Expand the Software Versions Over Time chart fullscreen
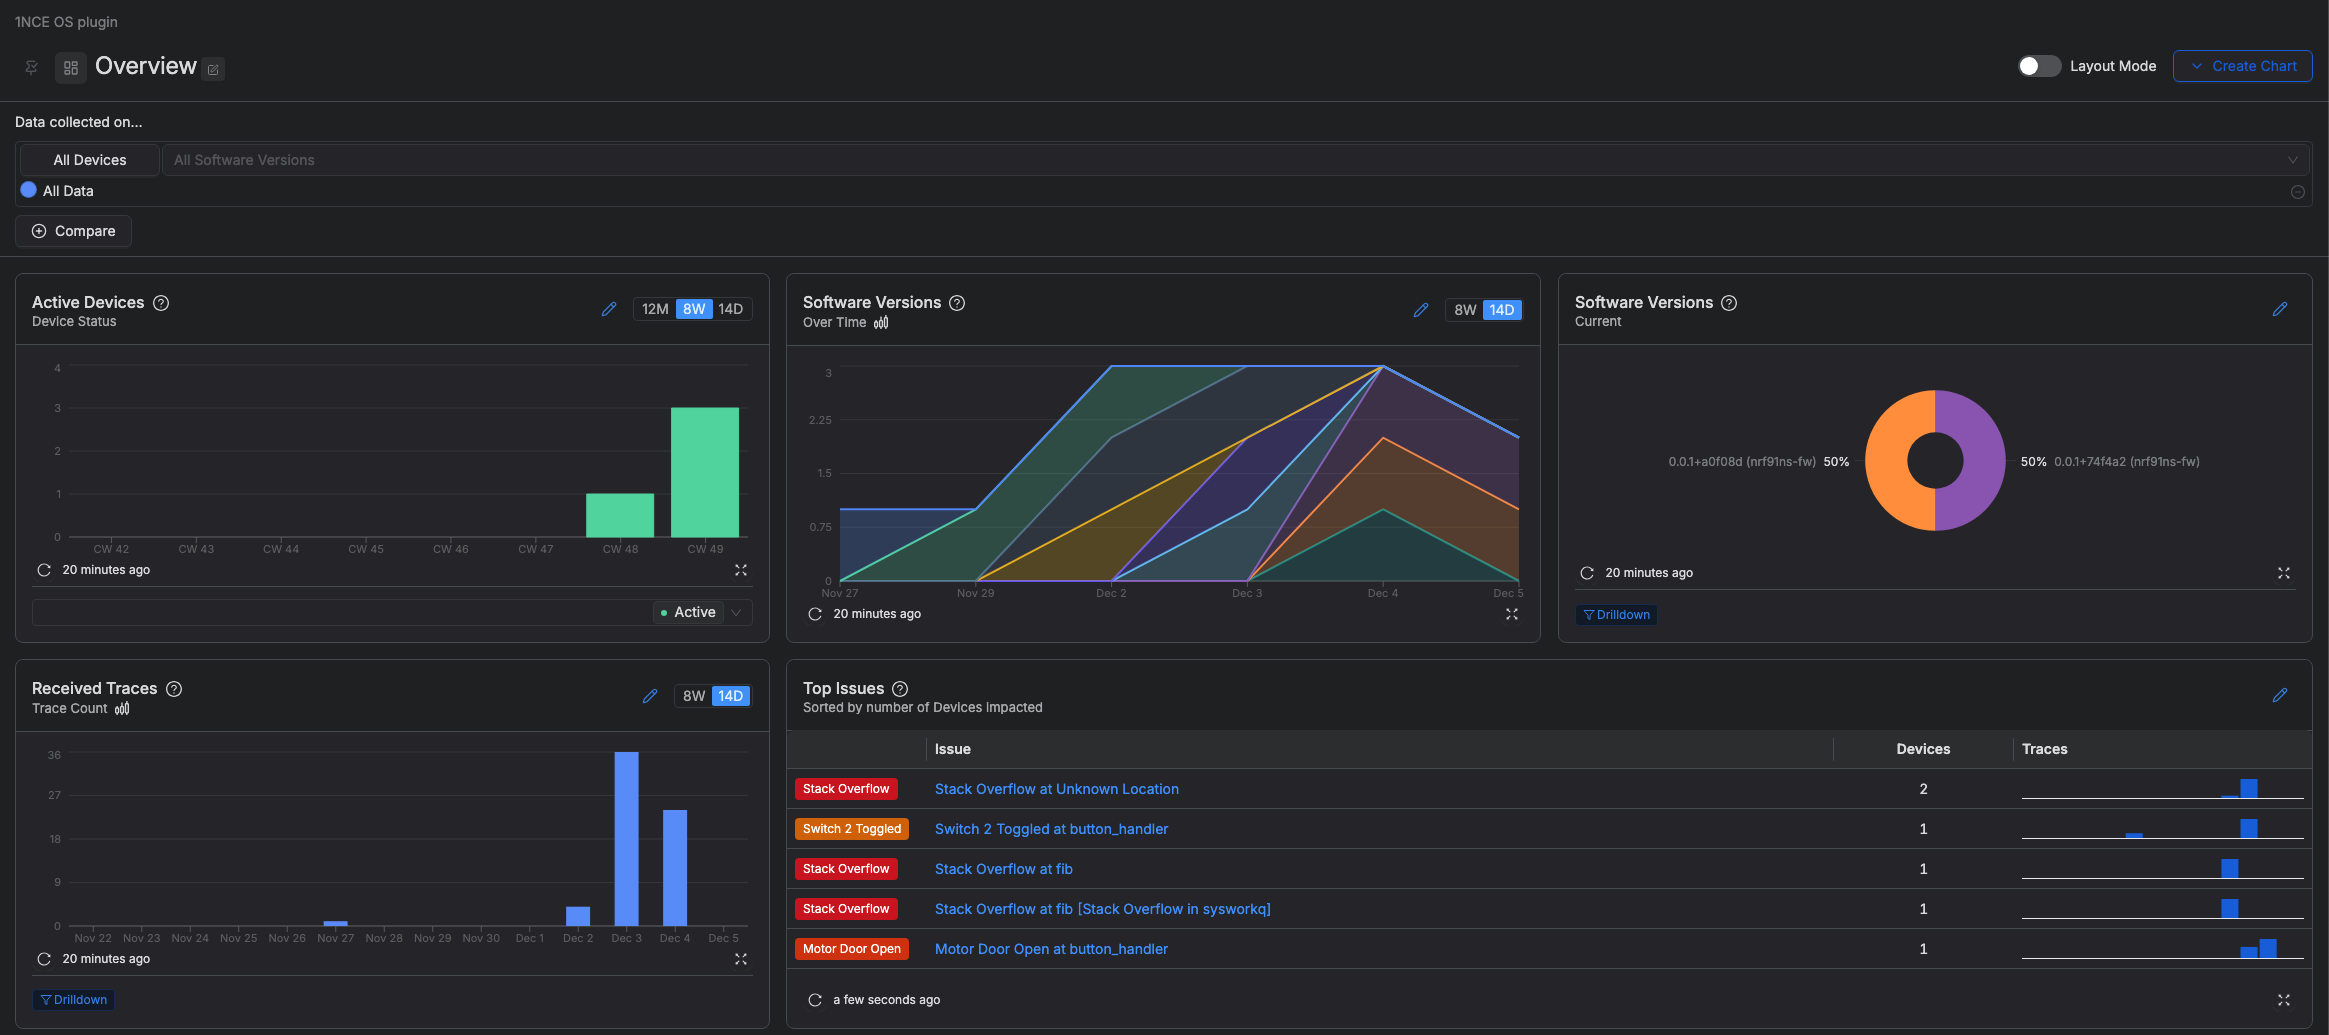 [1511, 614]
